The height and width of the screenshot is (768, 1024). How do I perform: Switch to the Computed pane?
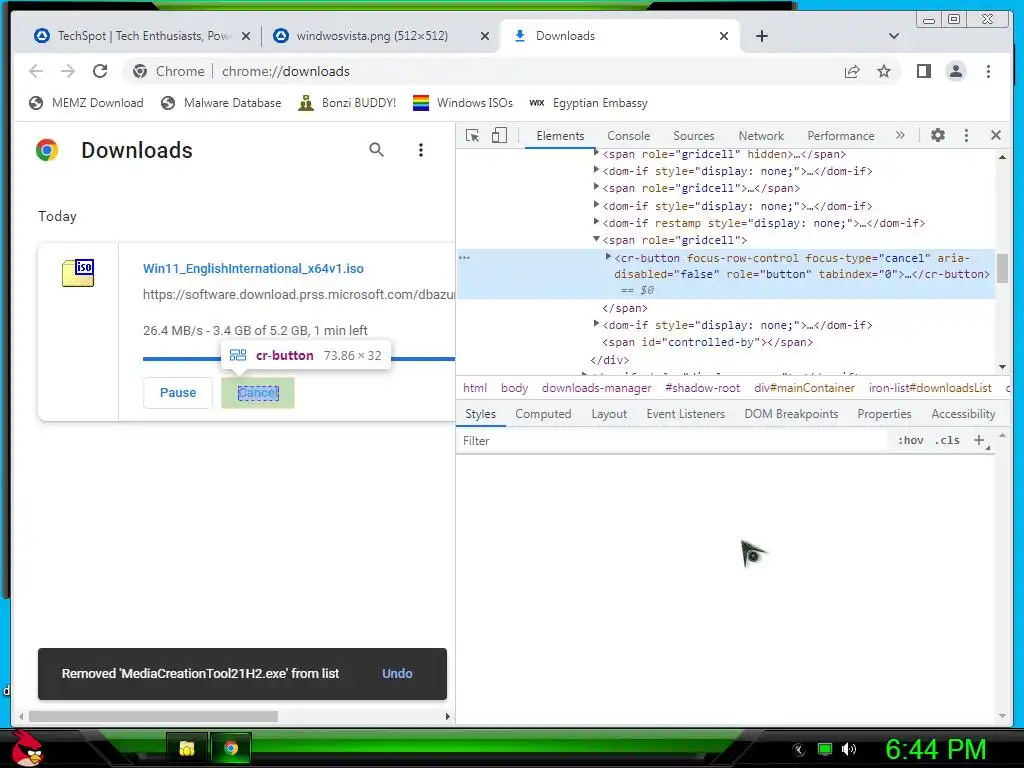pyautogui.click(x=543, y=414)
